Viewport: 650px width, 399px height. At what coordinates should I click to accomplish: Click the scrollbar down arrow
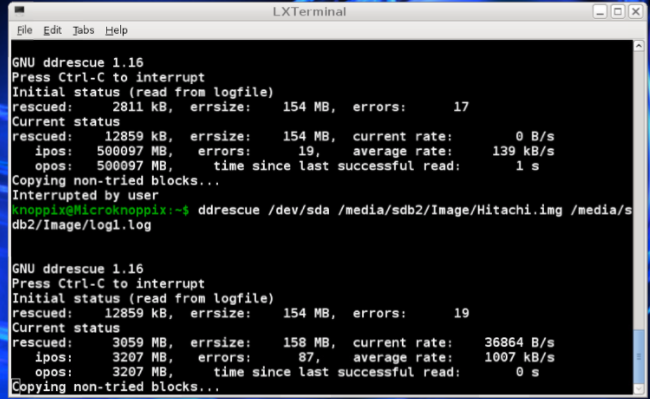[639, 389]
